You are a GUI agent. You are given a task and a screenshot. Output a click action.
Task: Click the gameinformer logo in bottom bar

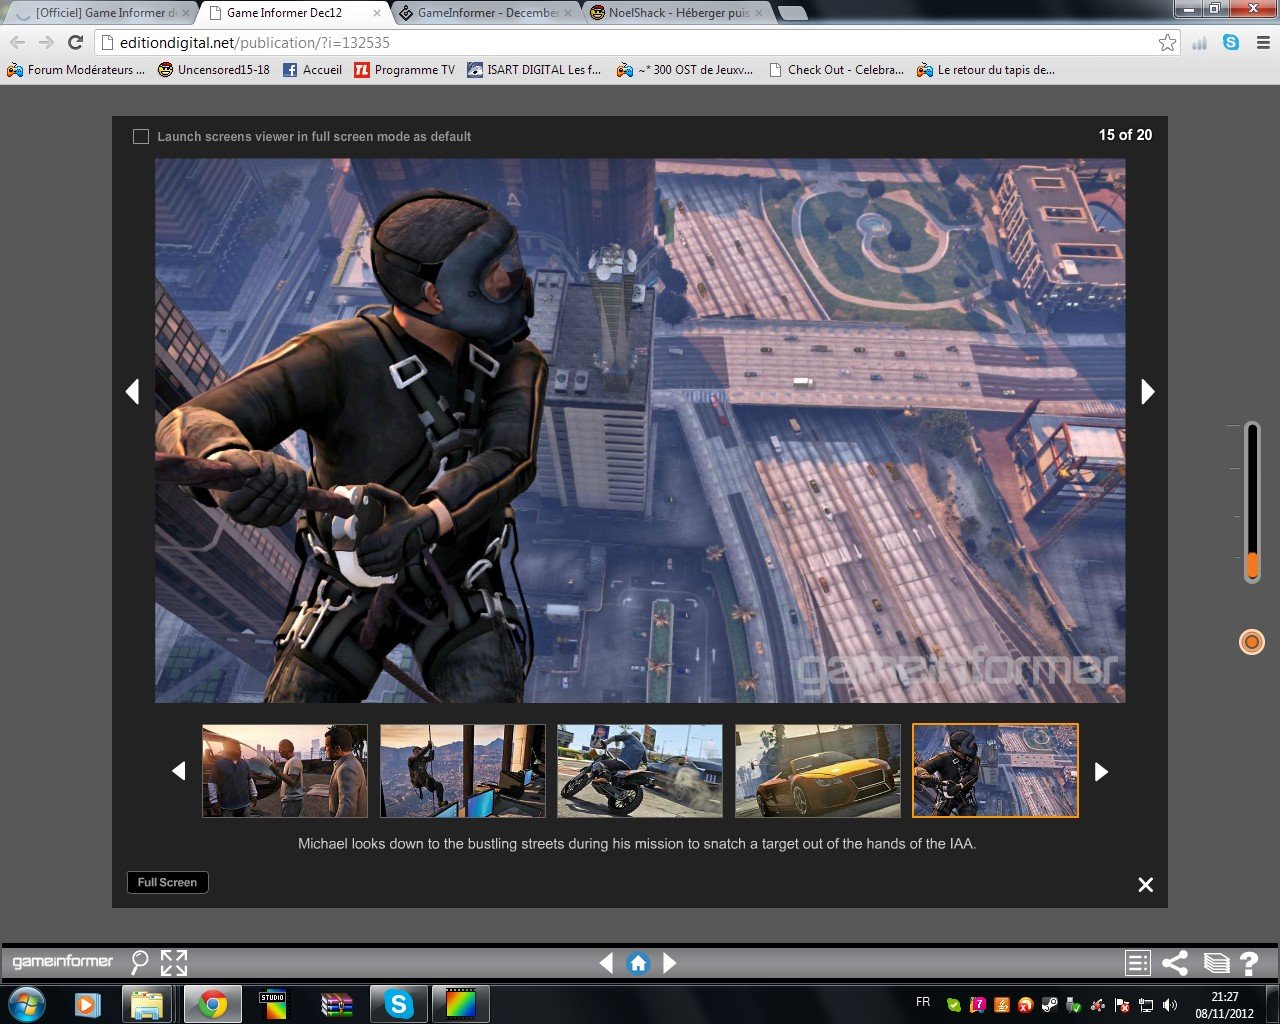(63, 962)
